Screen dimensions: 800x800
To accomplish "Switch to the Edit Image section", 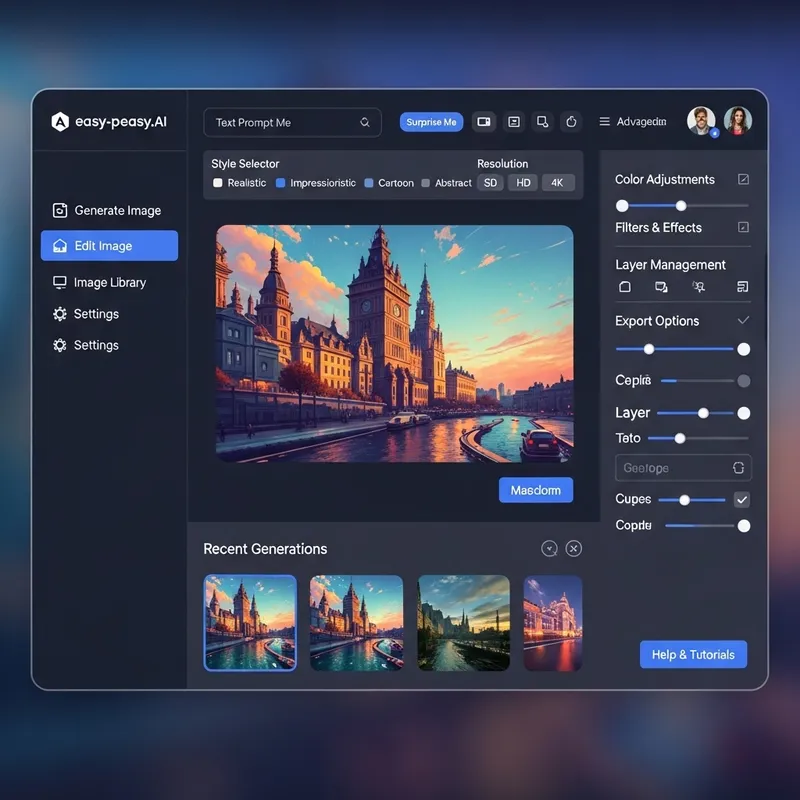I will click(108, 245).
